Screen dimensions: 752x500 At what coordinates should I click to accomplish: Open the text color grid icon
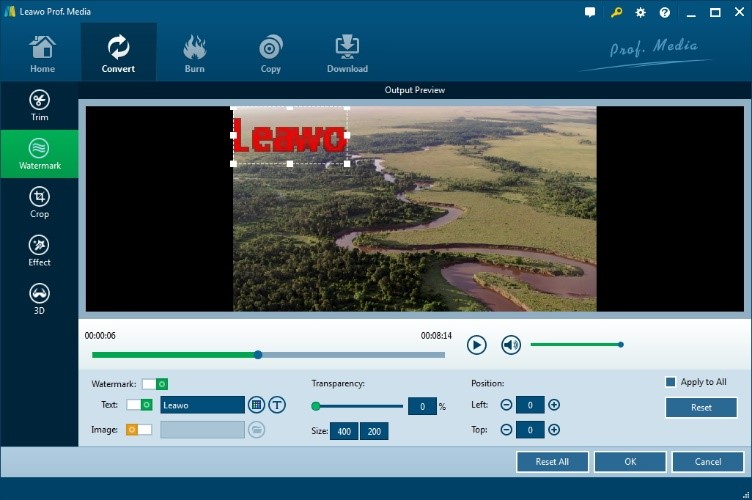pos(256,405)
